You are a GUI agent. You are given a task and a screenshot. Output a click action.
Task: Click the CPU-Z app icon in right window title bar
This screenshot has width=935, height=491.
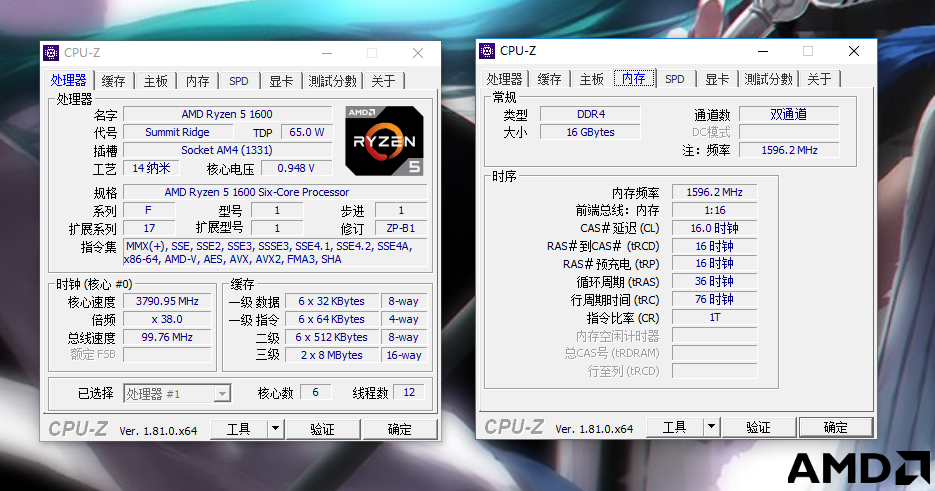[x=487, y=51]
